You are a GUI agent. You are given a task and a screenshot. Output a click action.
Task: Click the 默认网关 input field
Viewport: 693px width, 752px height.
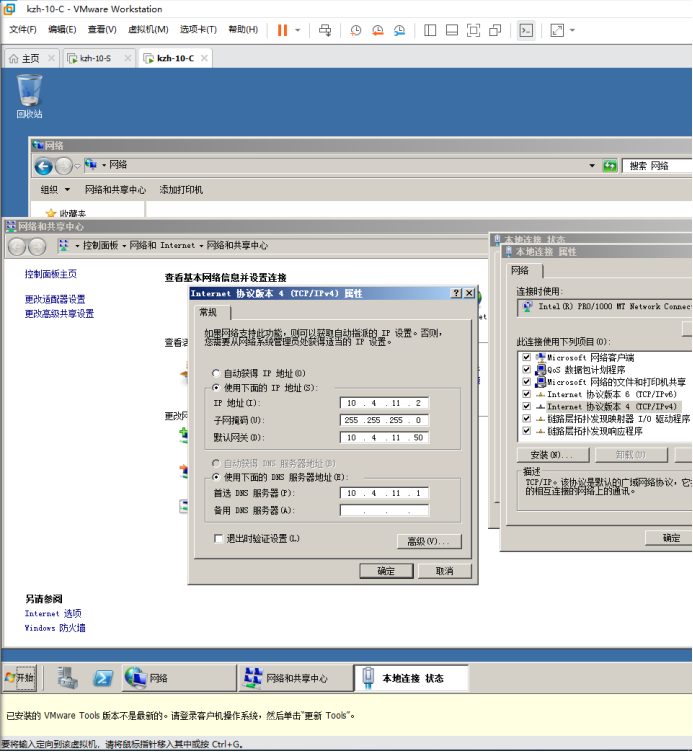pyautogui.click(x=384, y=437)
